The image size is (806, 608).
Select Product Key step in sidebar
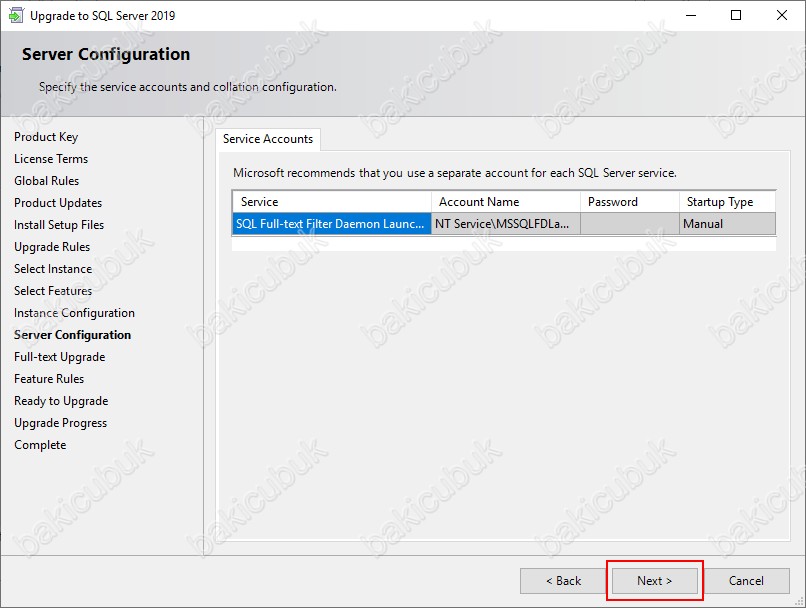[46, 137]
